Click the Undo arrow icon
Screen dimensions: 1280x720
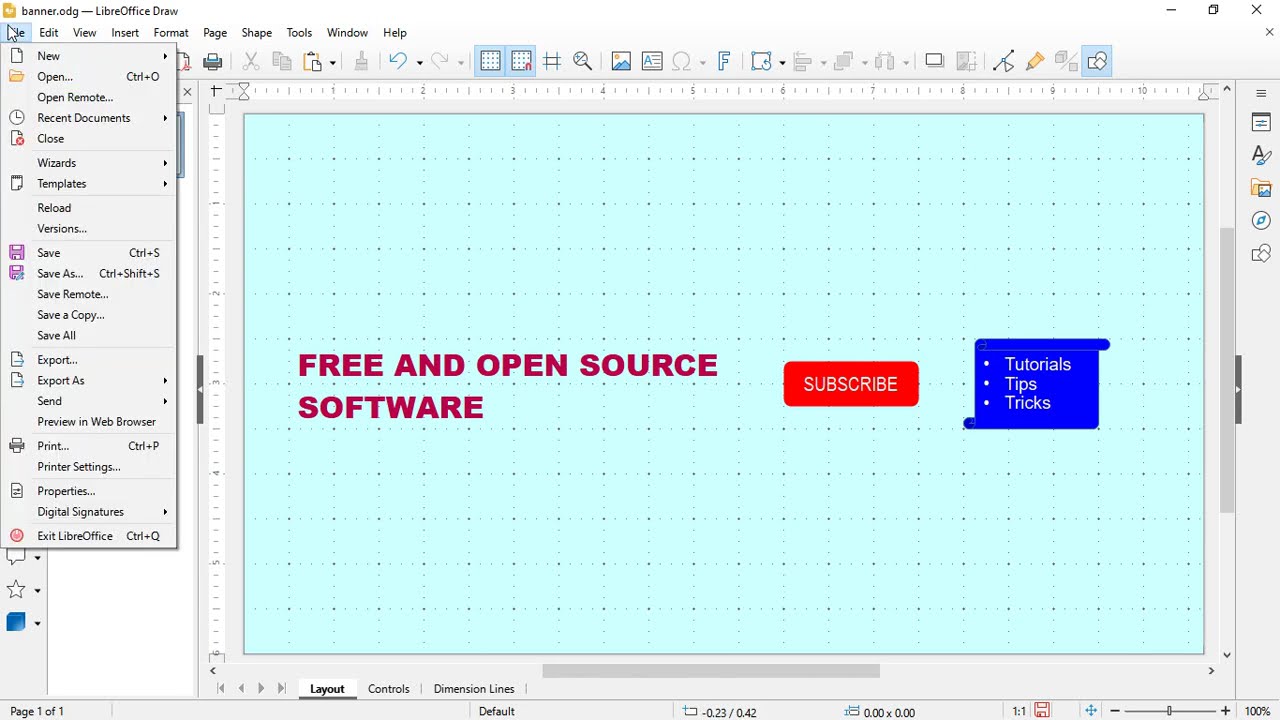coord(398,62)
